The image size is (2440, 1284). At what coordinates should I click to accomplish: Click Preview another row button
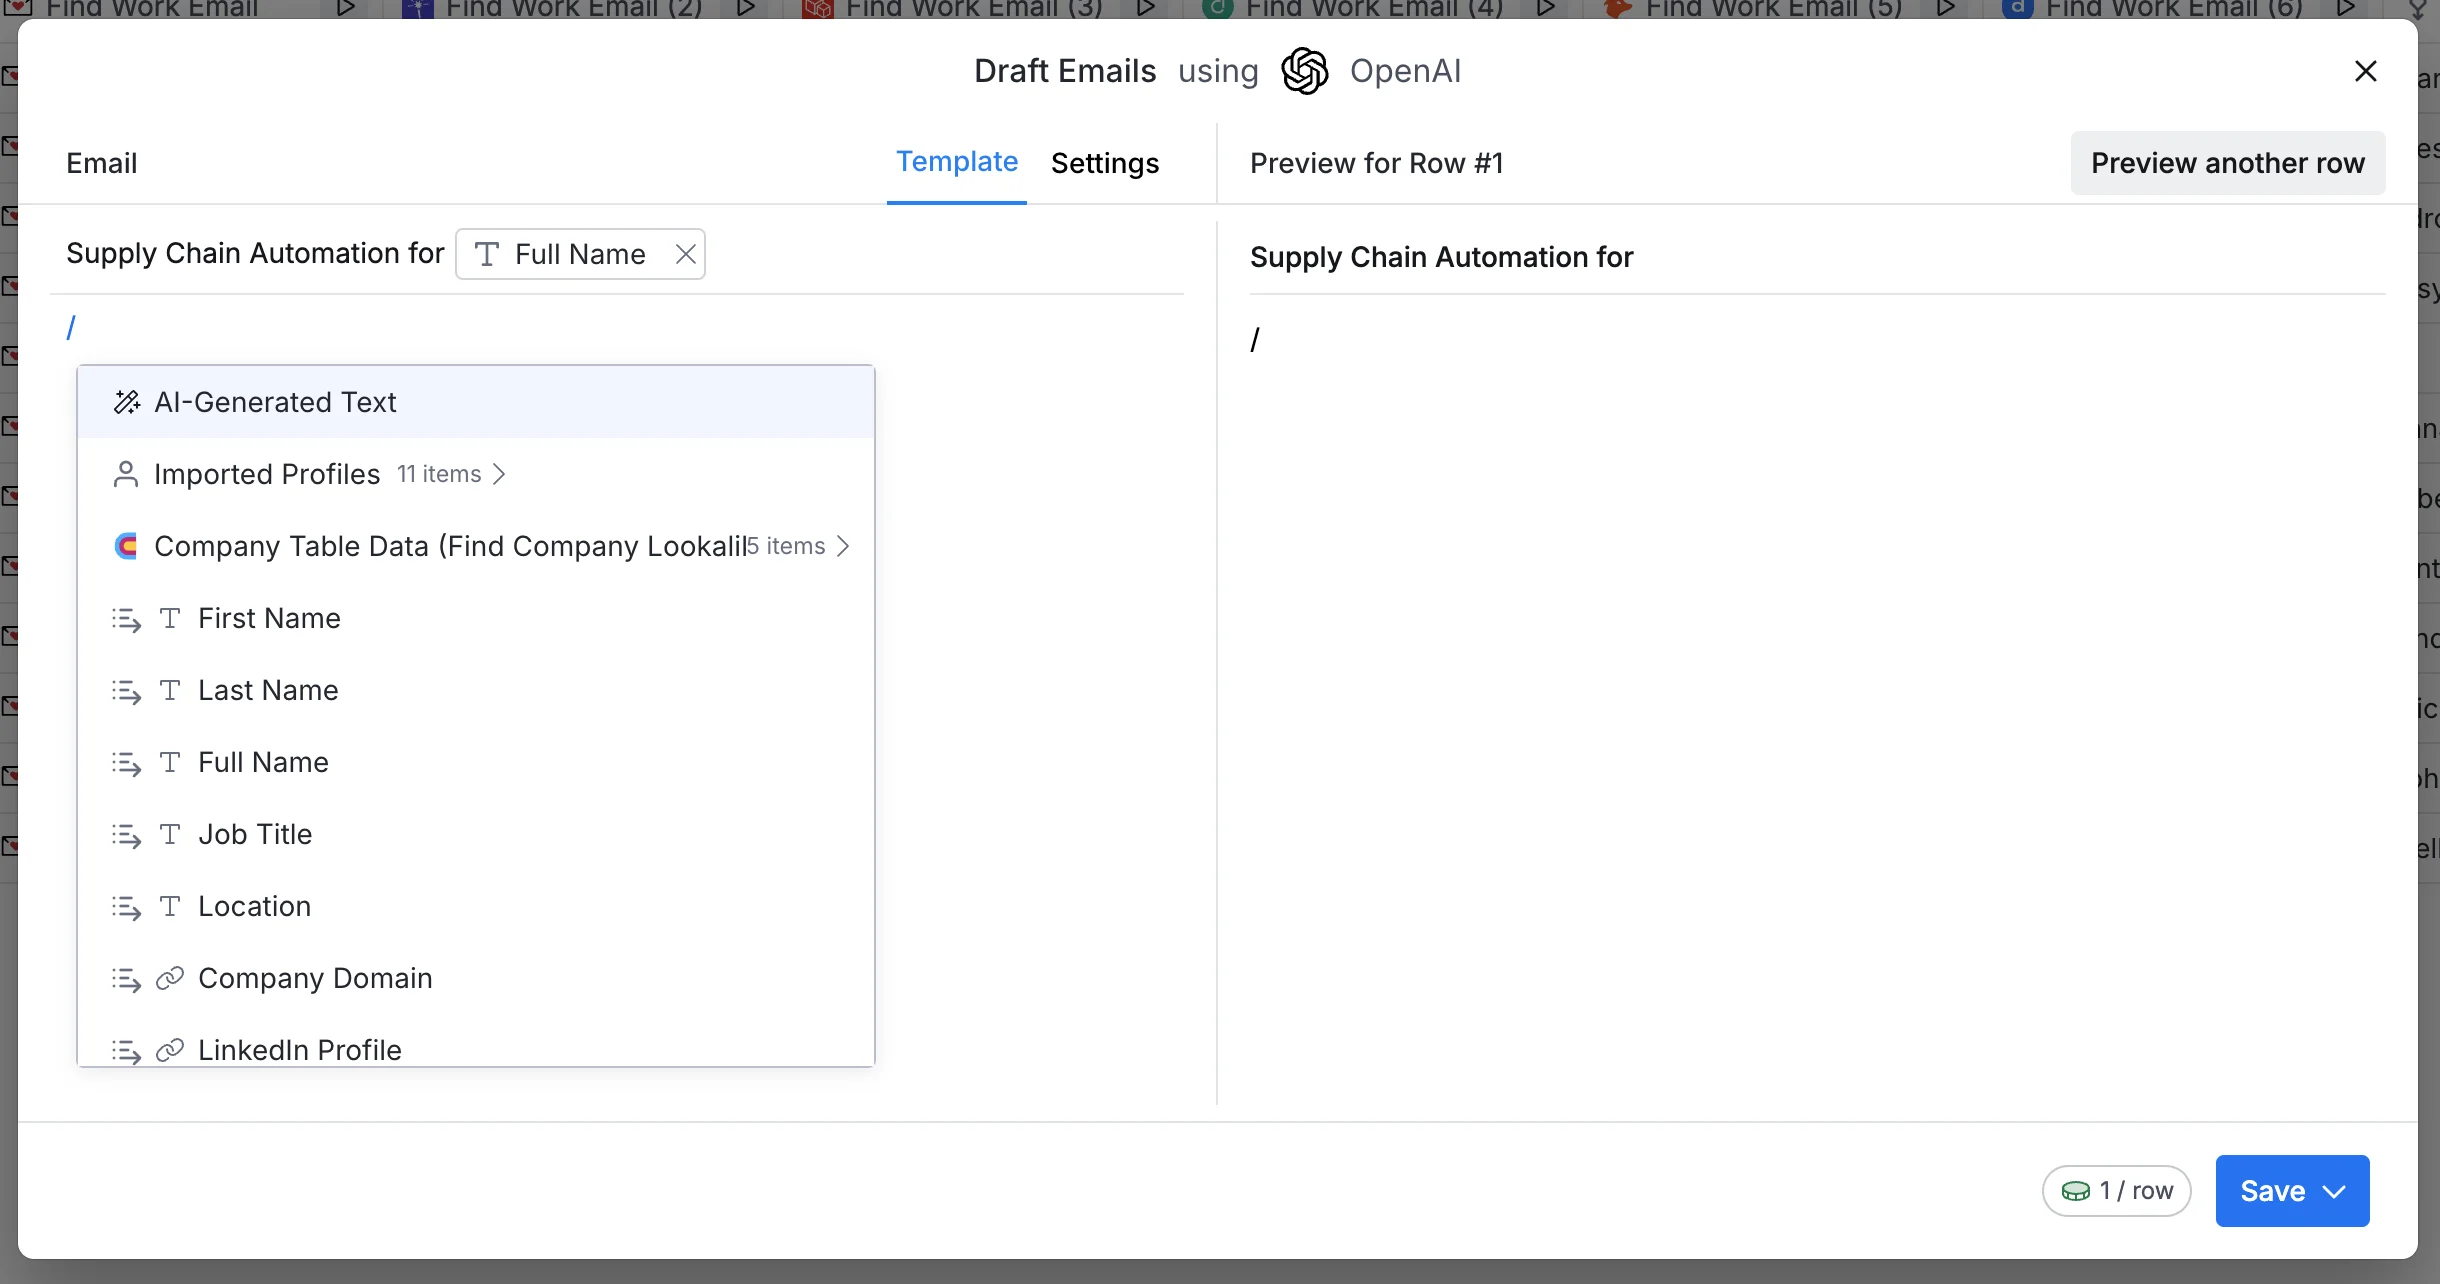(2227, 163)
